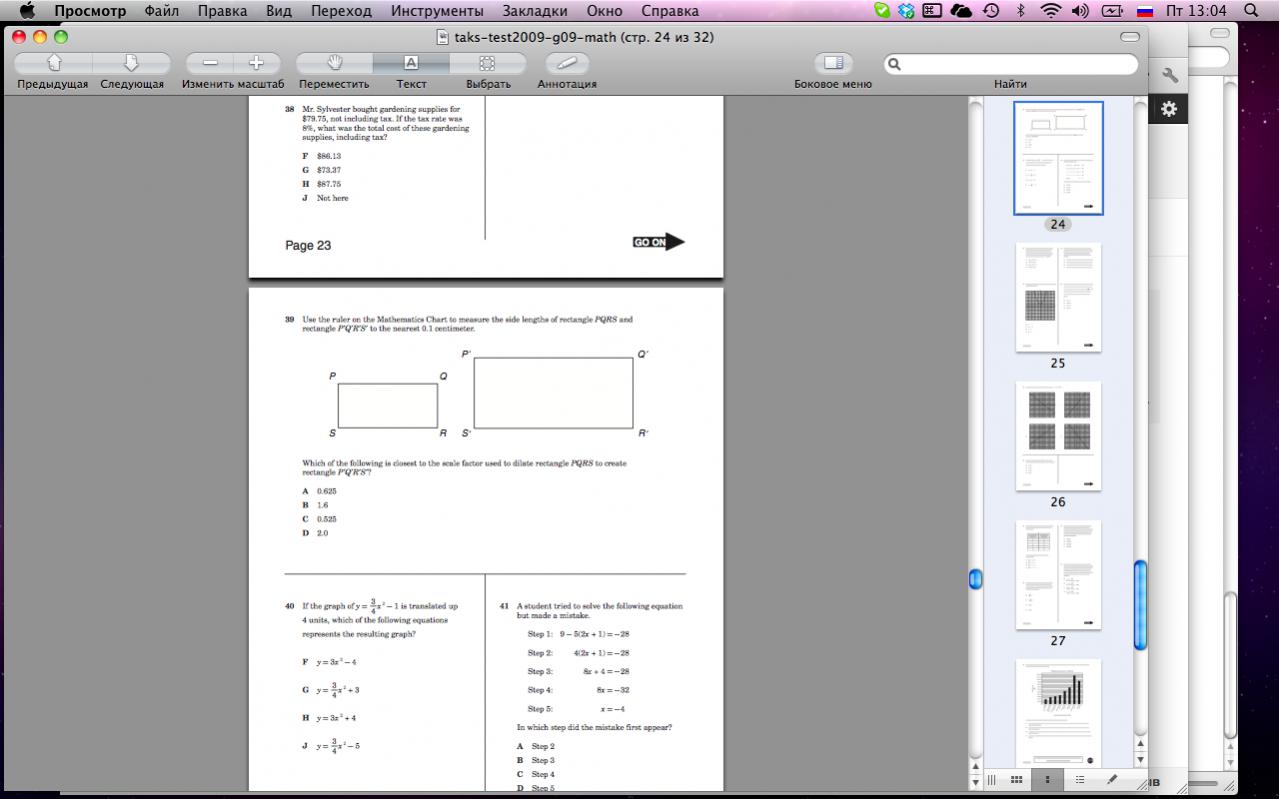Screen dimensions: 1279x799
Task: Select the Переместить hand tool
Action: click(334, 63)
